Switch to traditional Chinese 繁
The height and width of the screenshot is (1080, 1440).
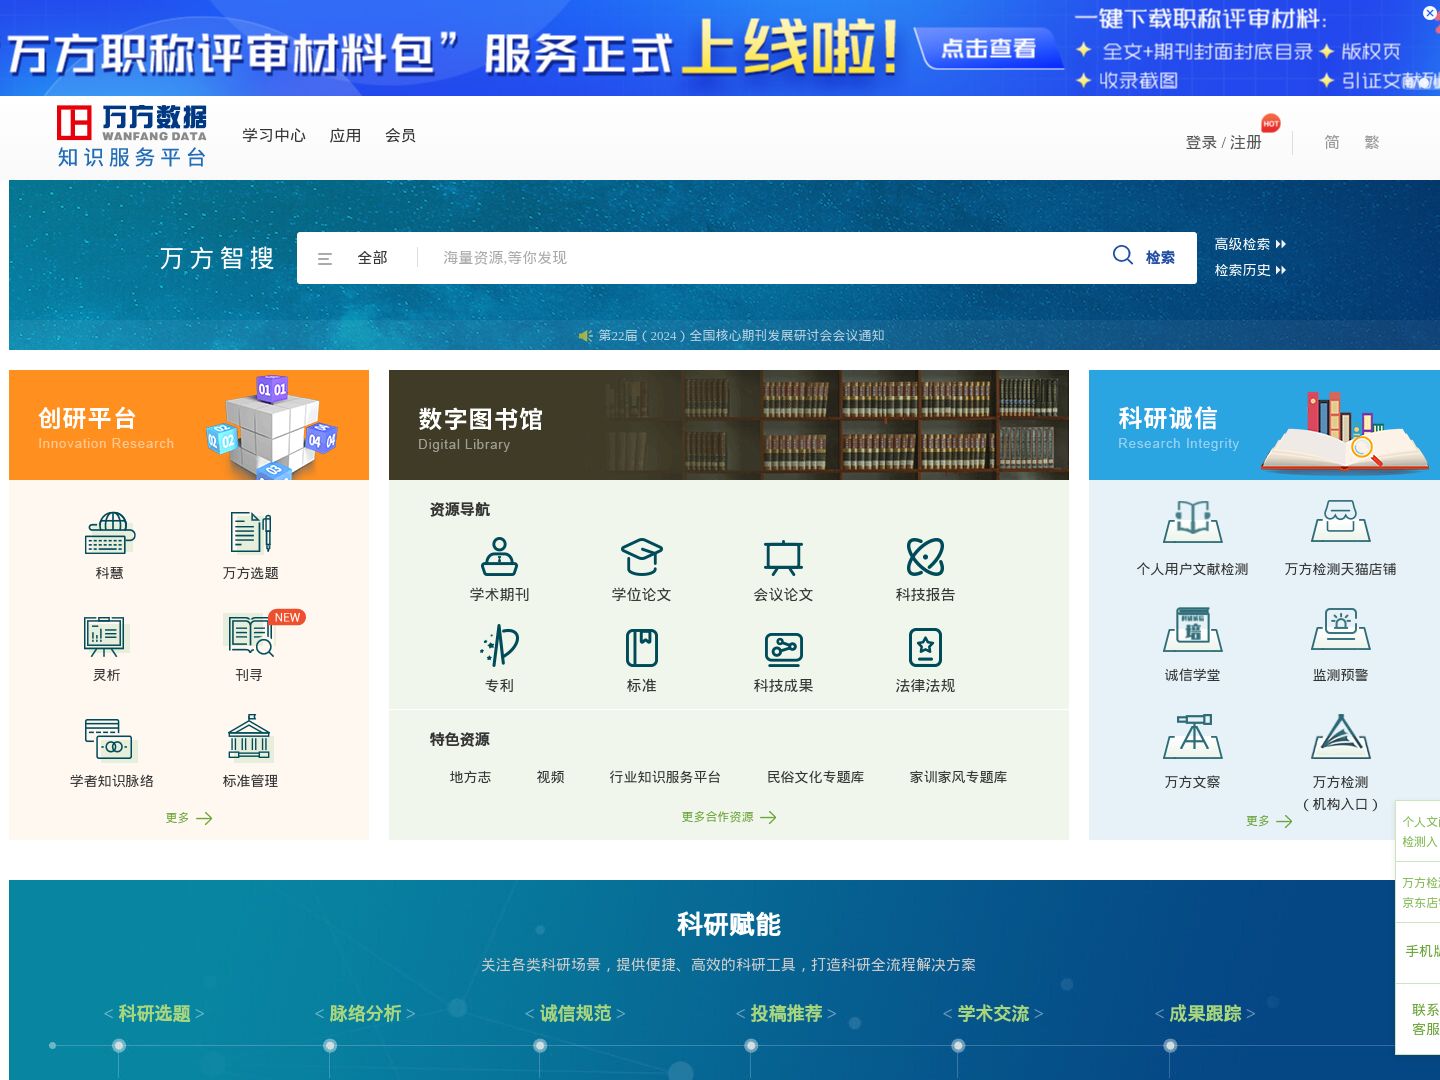click(x=1371, y=143)
